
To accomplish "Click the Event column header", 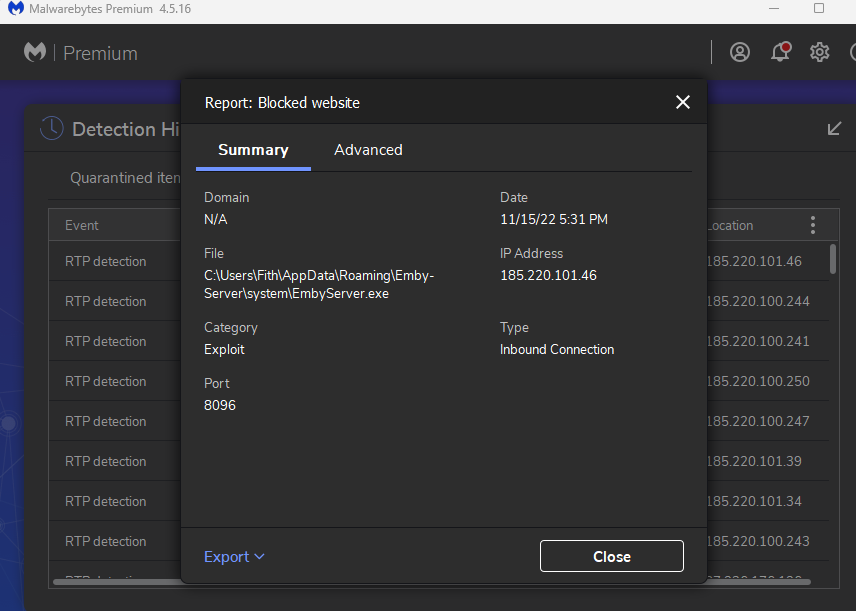I will [x=82, y=225].
